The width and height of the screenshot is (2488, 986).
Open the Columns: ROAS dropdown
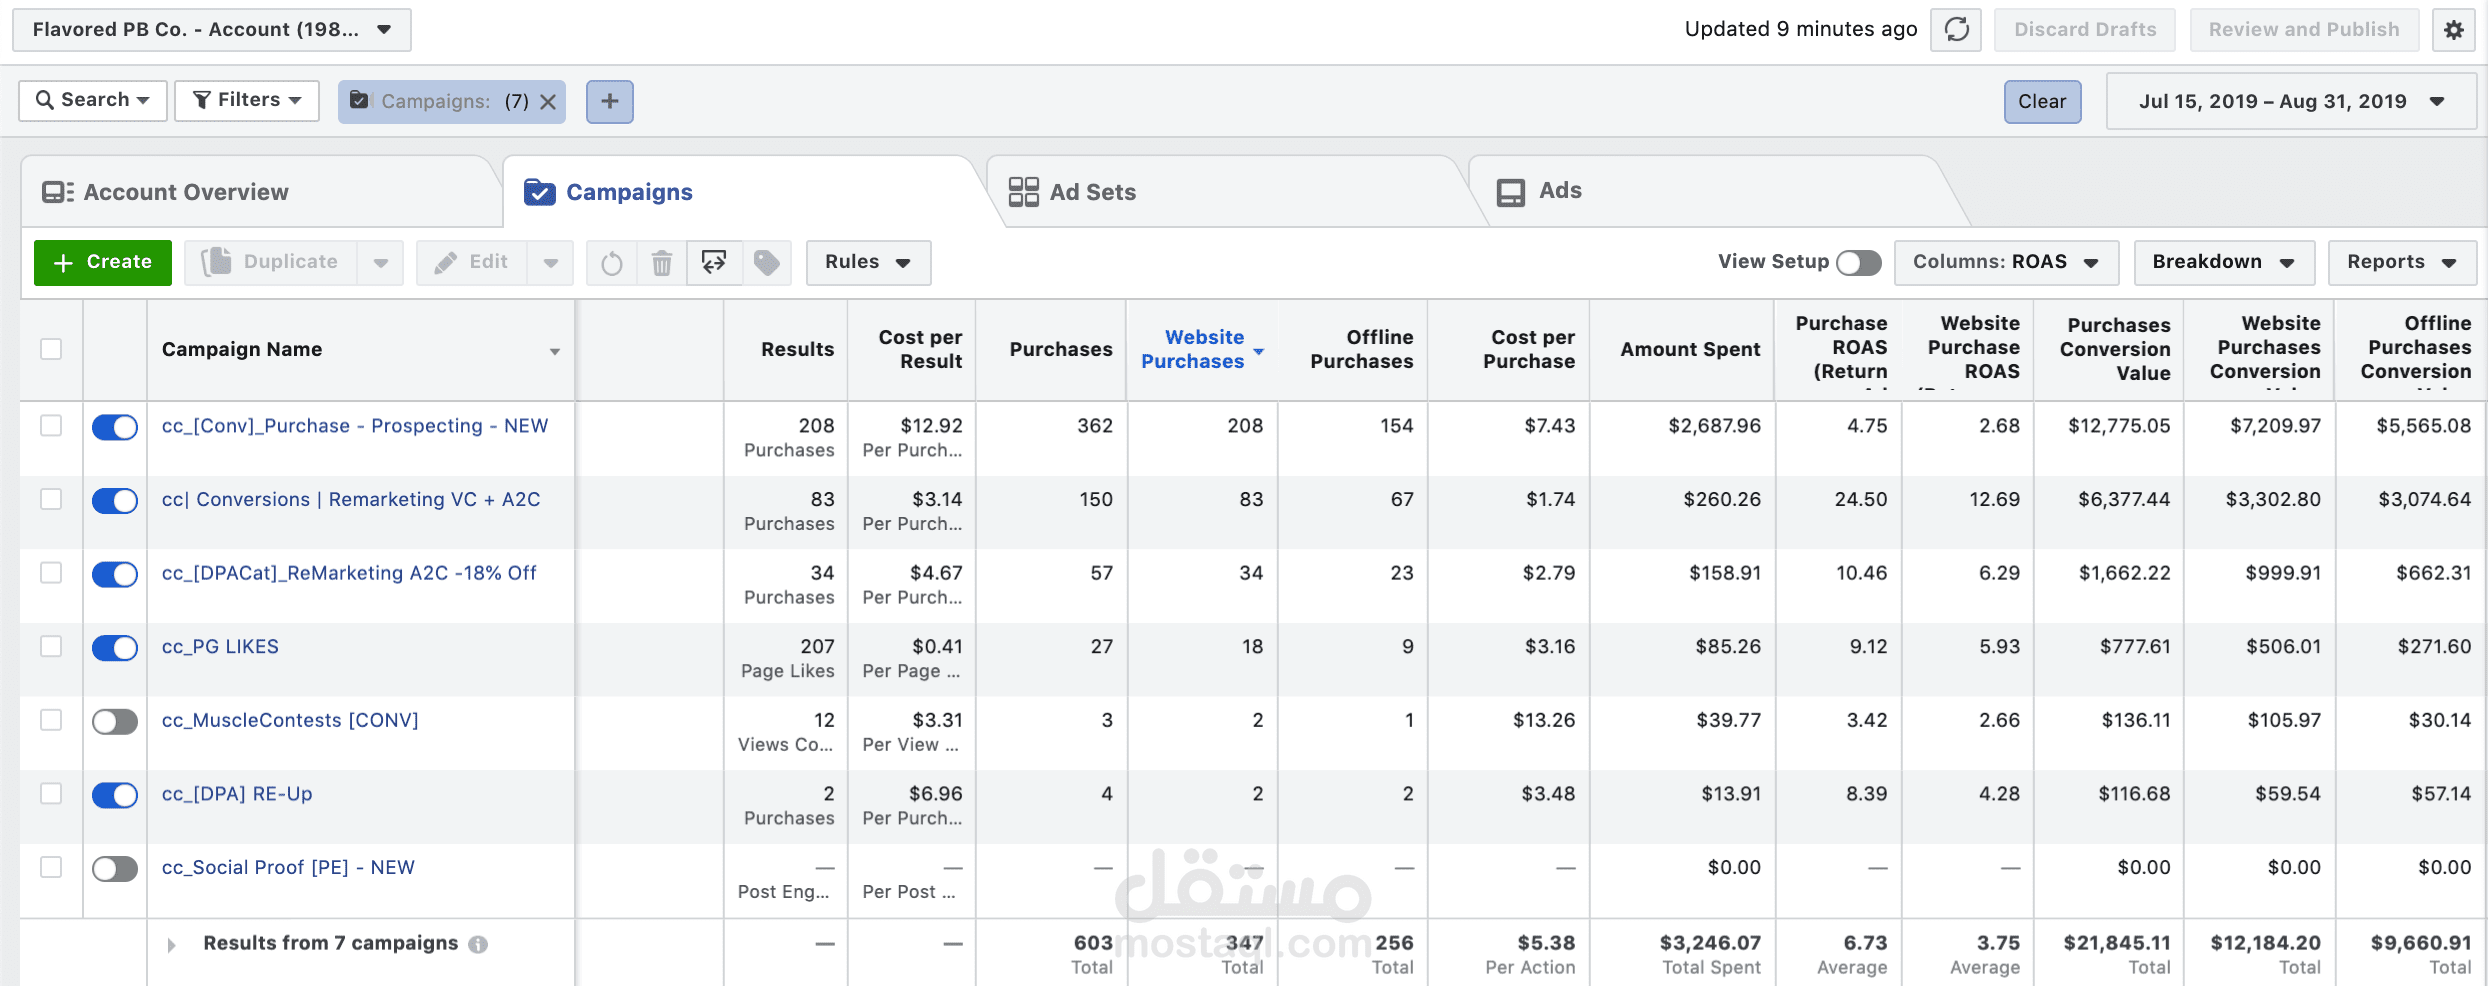tap(2006, 262)
